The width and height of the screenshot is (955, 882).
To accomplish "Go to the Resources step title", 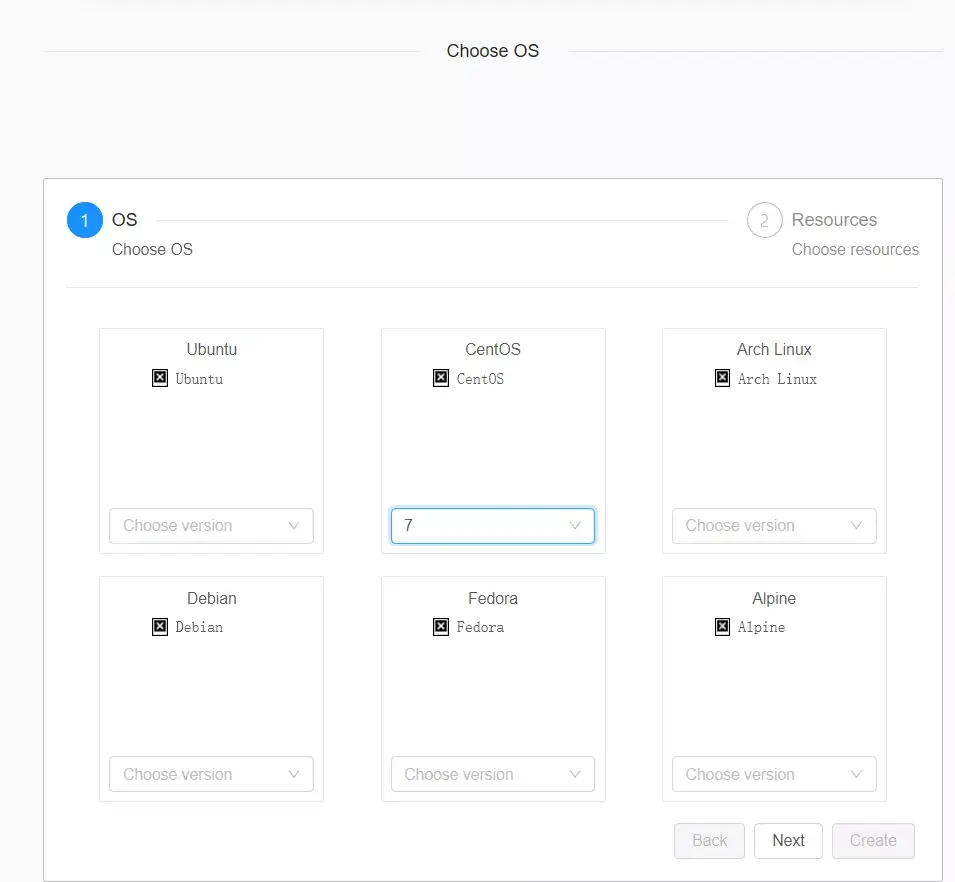I will [x=834, y=220].
